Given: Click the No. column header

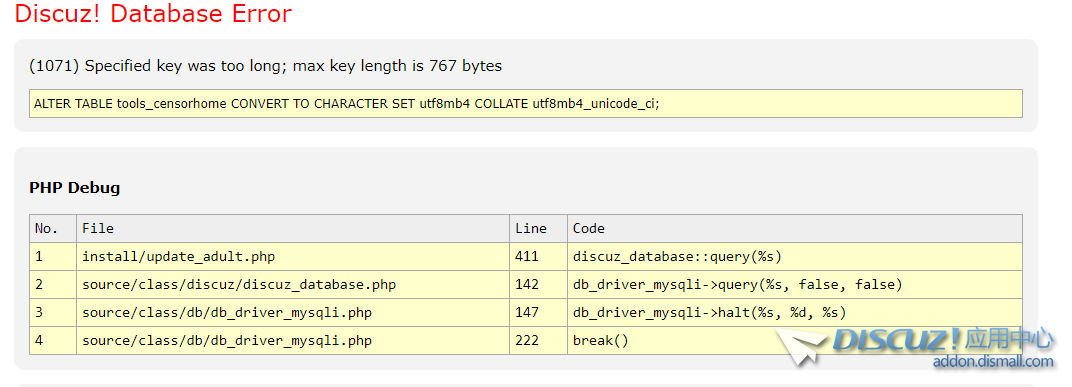Looking at the screenshot, I should pos(53,228).
